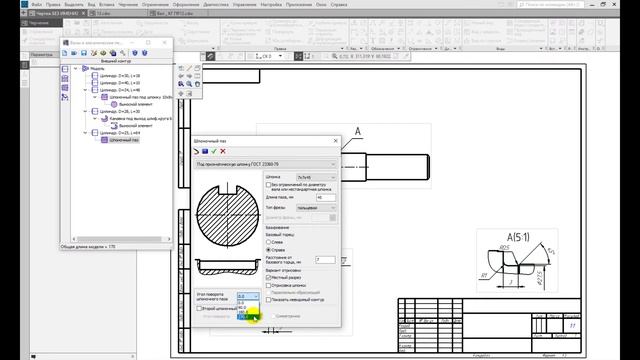Viewport: 640px width, 360px height.
Task: Collapse the cylinder D=25 tree node
Action: click(x=85, y=133)
